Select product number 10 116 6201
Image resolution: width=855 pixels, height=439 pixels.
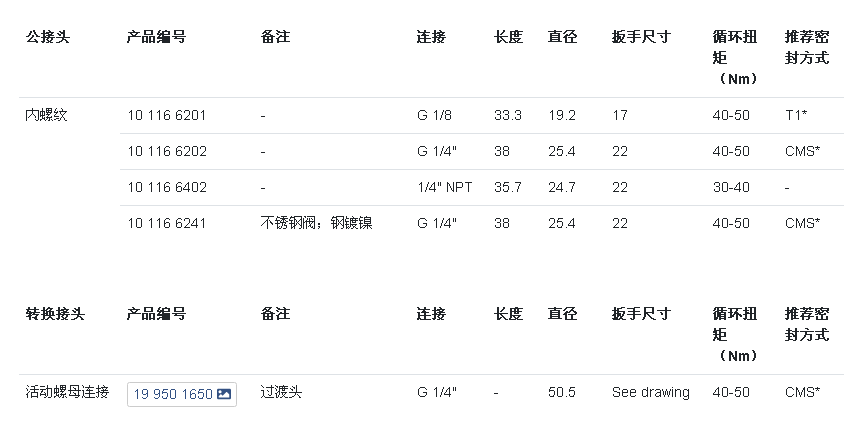tap(167, 116)
